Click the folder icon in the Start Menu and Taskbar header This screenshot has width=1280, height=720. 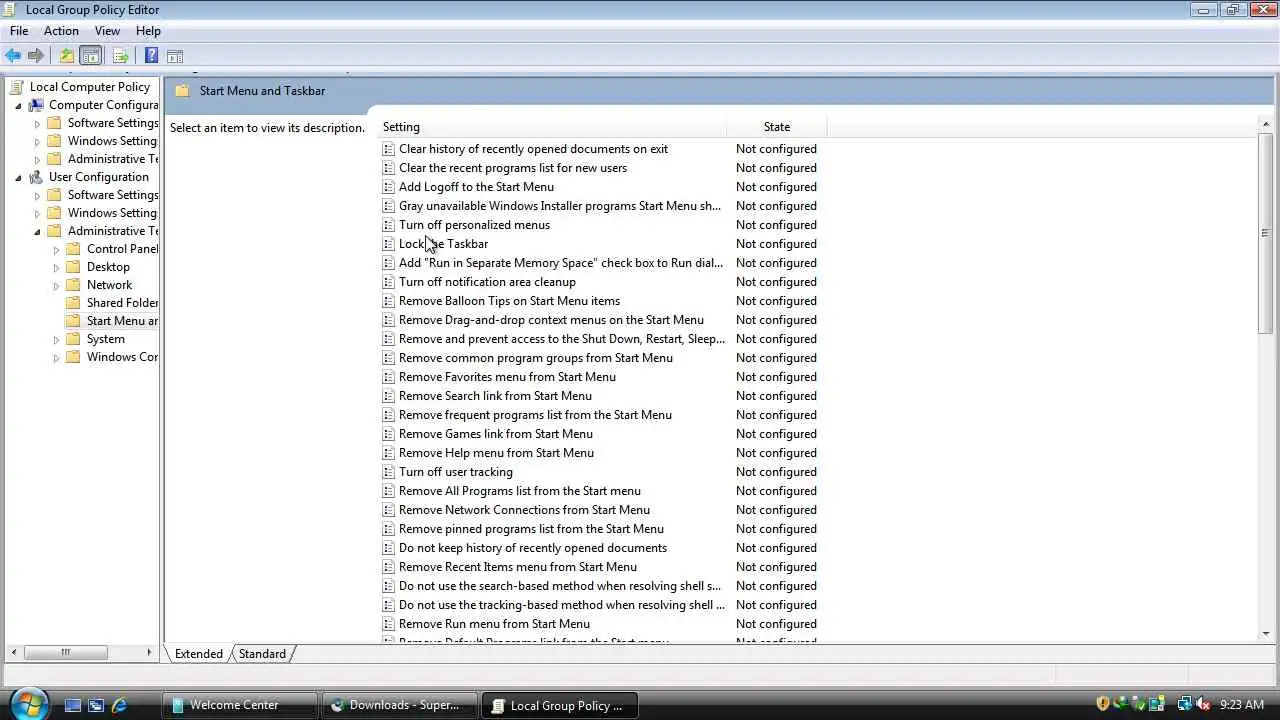coord(182,91)
